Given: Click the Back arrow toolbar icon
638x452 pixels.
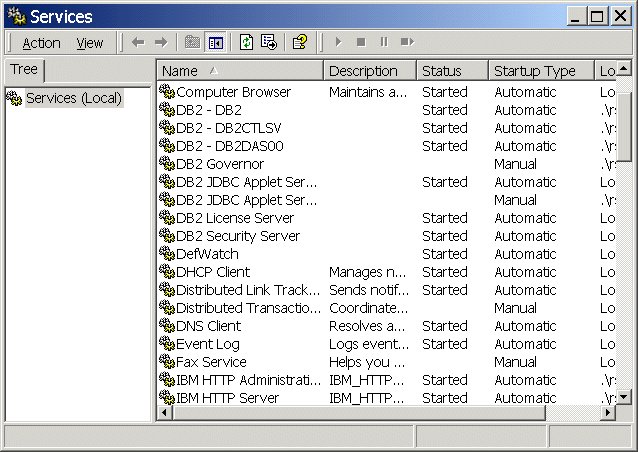Looking at the screenshot, I should coord(138,42).
